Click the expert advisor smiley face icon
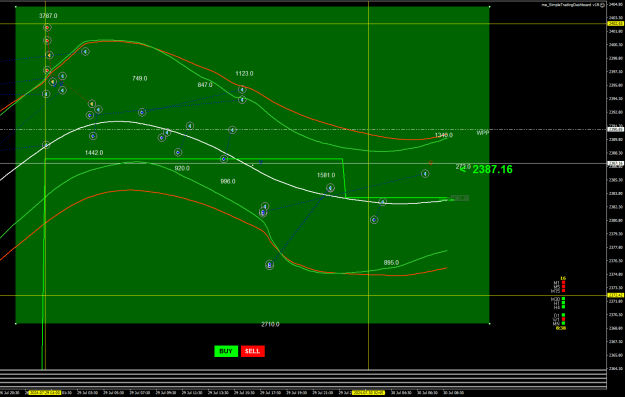625x397 pixels. (603, 5)
